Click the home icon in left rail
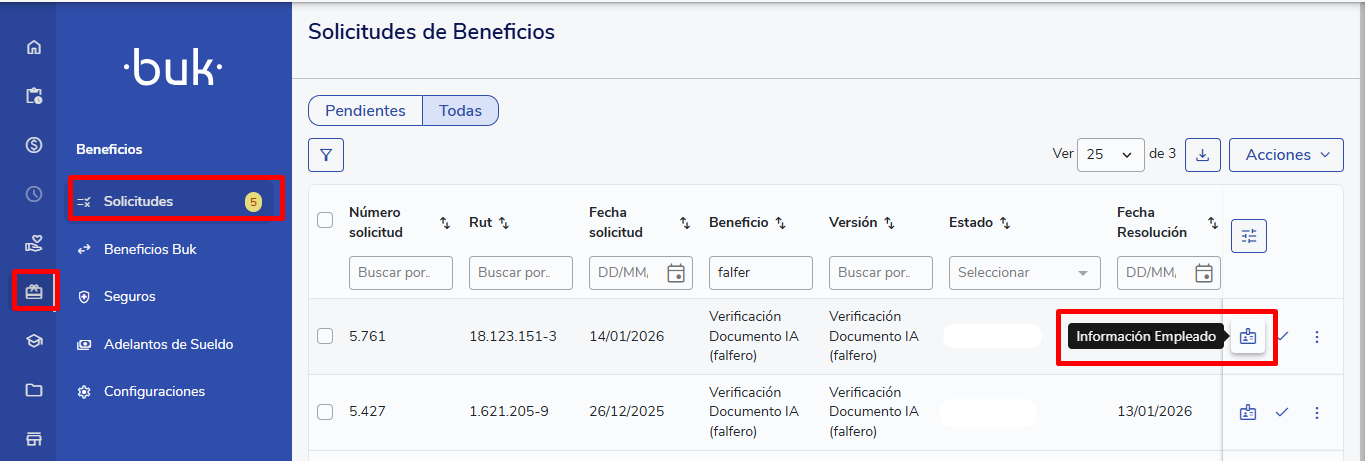The image size is (1365, 461). (34, 47)
